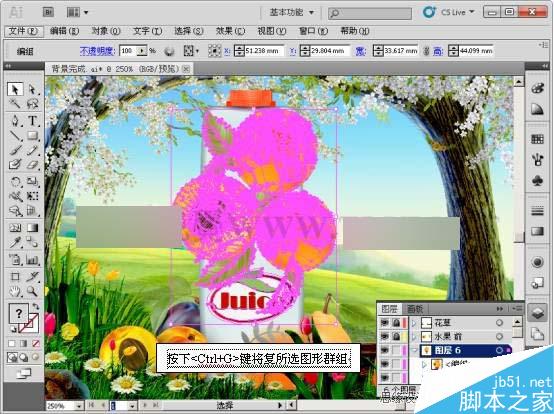Select the Artboard tool
This screenshot has width=554, height=414.
tap(15, 277)
